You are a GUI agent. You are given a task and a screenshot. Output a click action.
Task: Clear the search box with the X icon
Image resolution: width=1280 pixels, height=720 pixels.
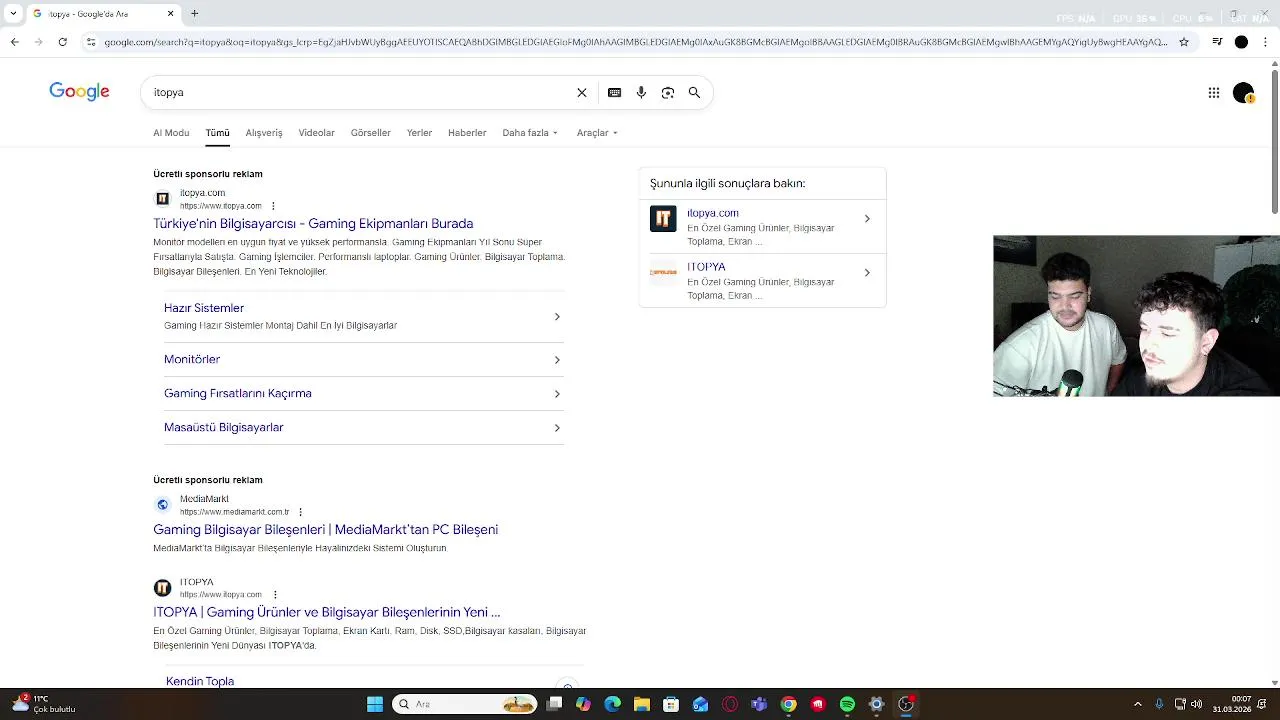tap(582, 92)
